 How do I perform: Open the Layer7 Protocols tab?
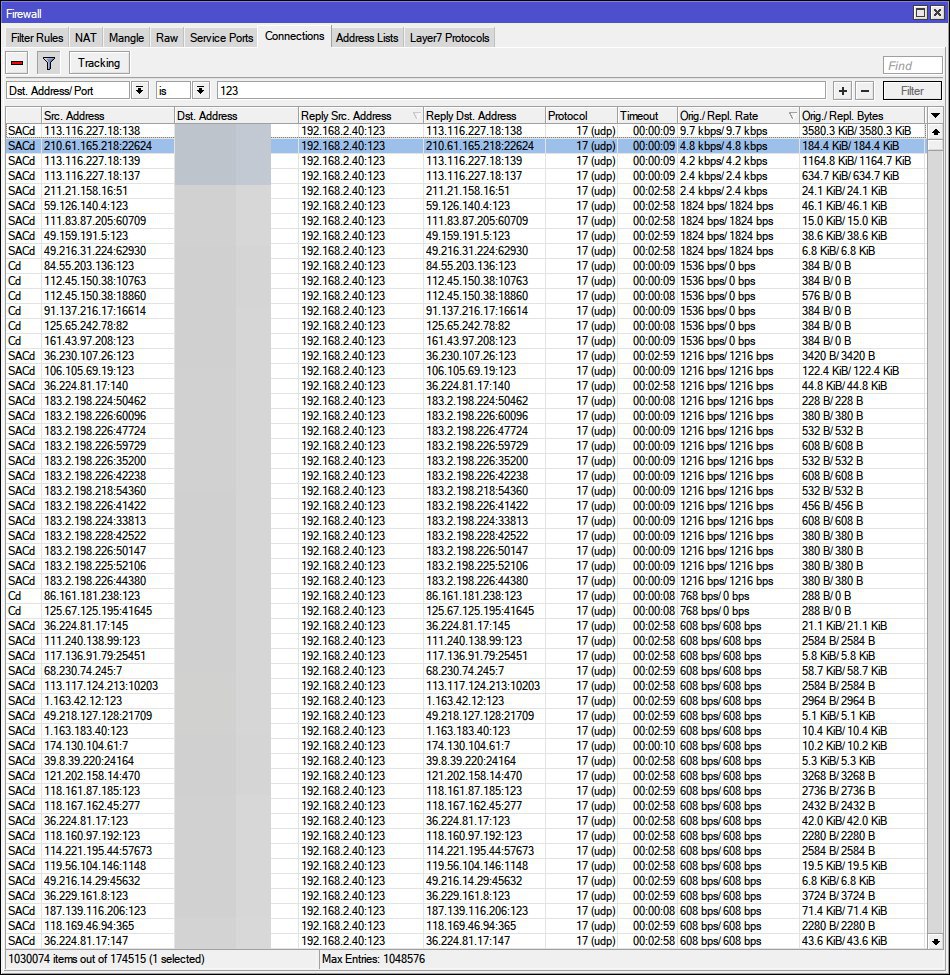(450, 38)
